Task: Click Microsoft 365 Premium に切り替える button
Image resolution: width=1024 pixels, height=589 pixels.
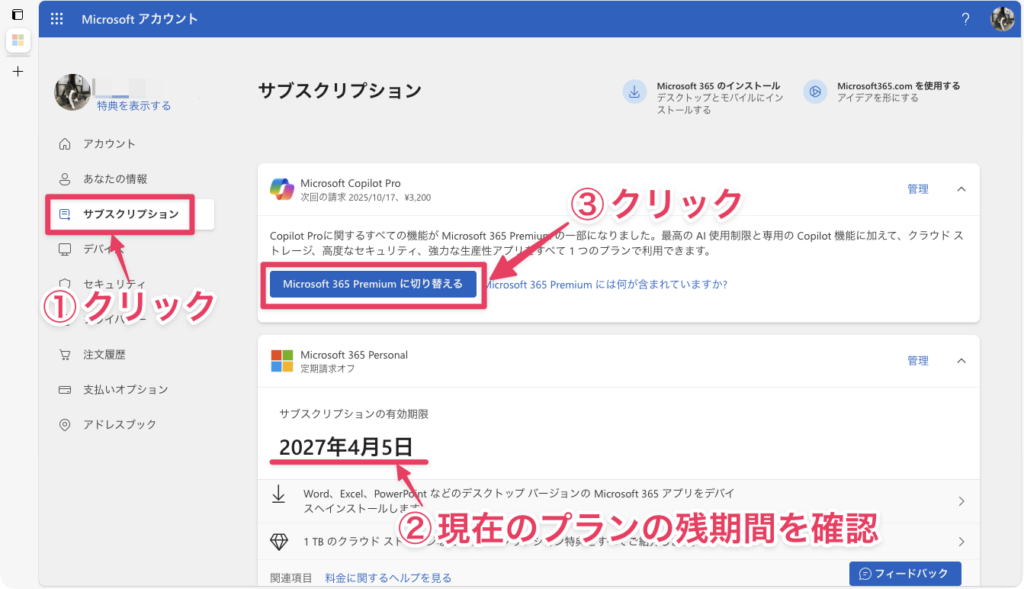Action: [x=373, y=284]
